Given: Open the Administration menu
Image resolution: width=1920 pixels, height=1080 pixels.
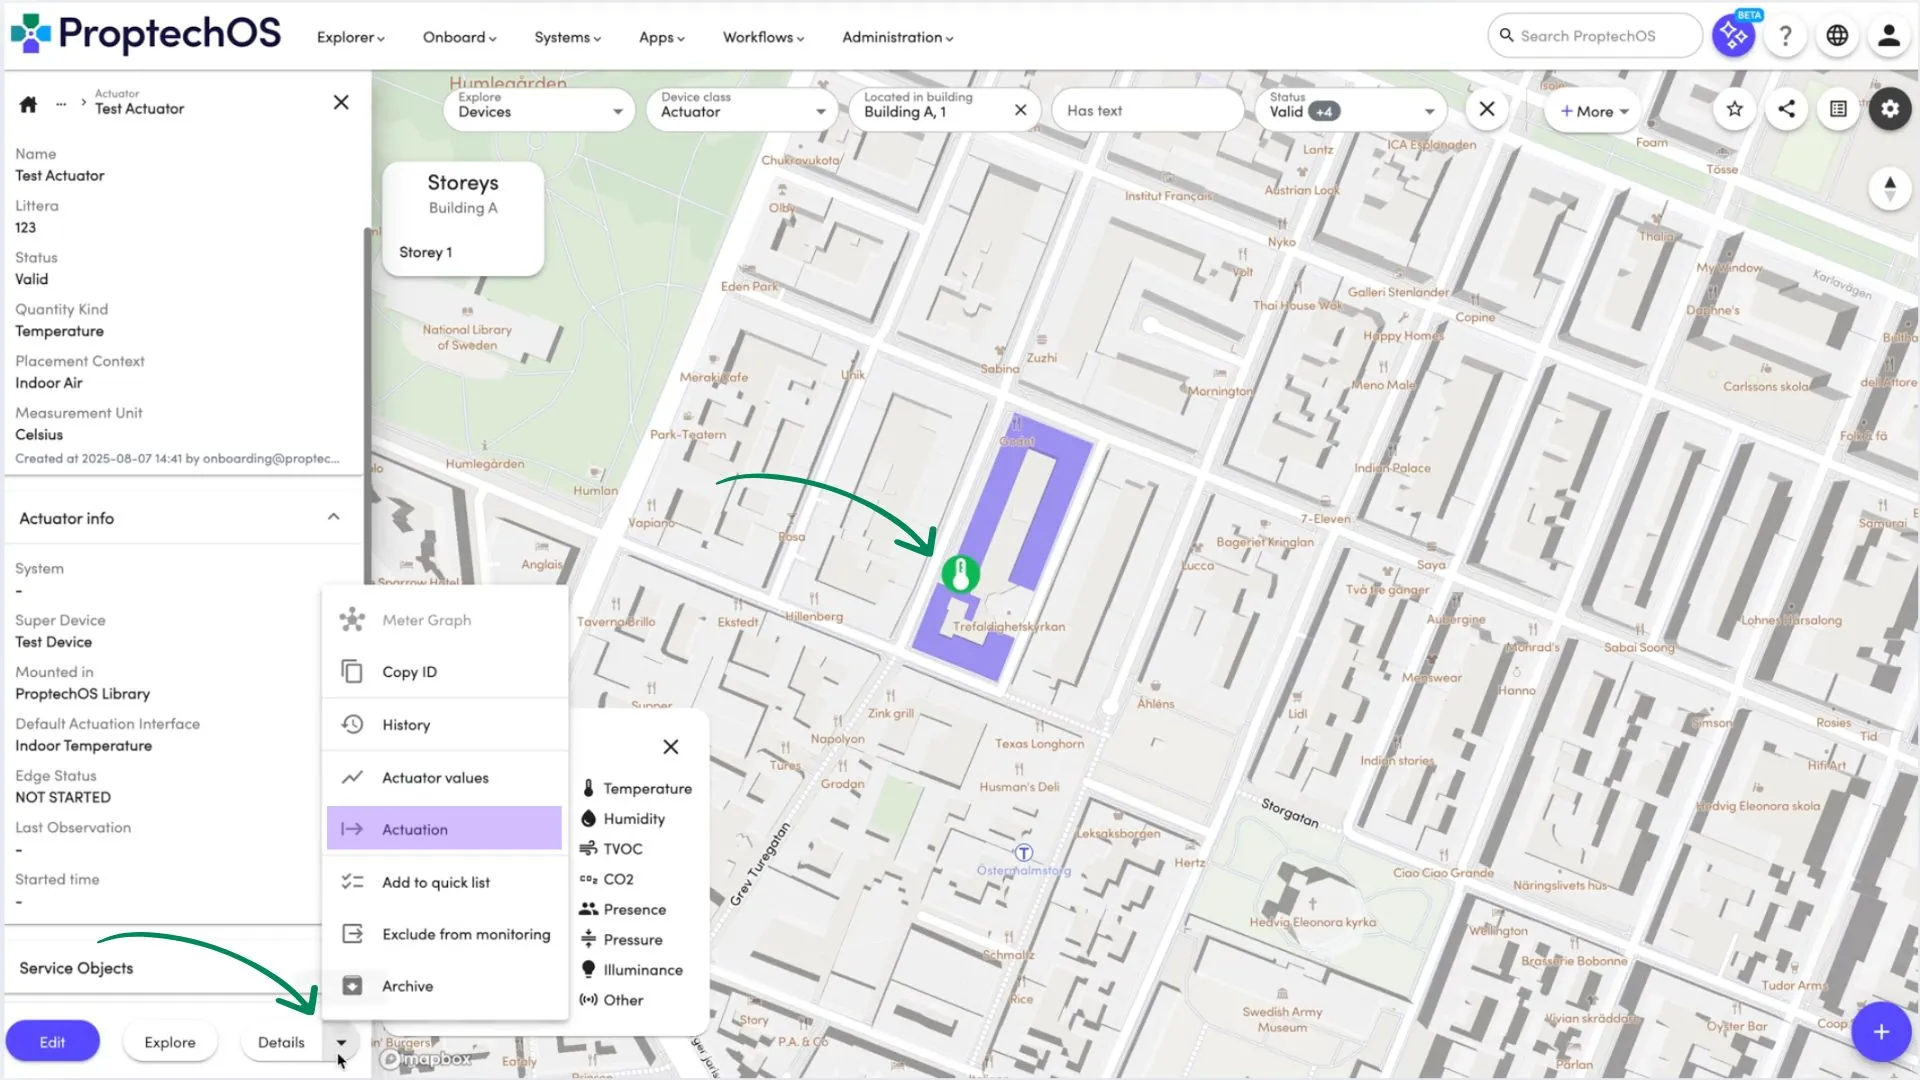Looking at the screenshot, I should coord(898,37).
